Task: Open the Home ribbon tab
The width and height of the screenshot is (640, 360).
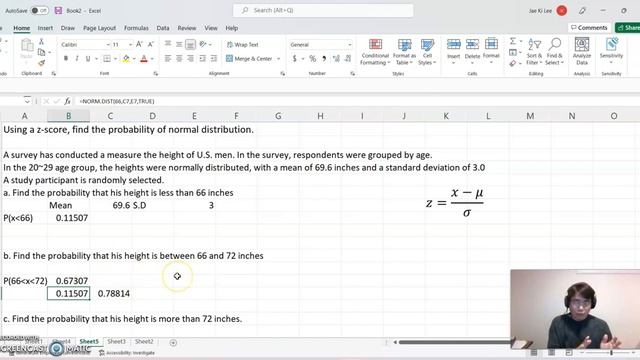Action: [22, 28]
